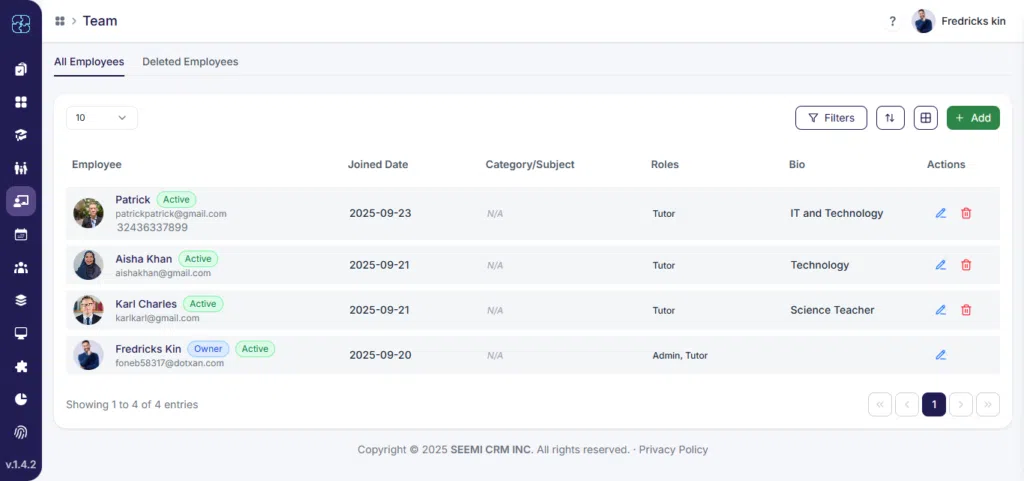Viewport: 1024px width, 481px height.
Task: Click the SEEMI CRM logo icon
Action: point(21,24)
